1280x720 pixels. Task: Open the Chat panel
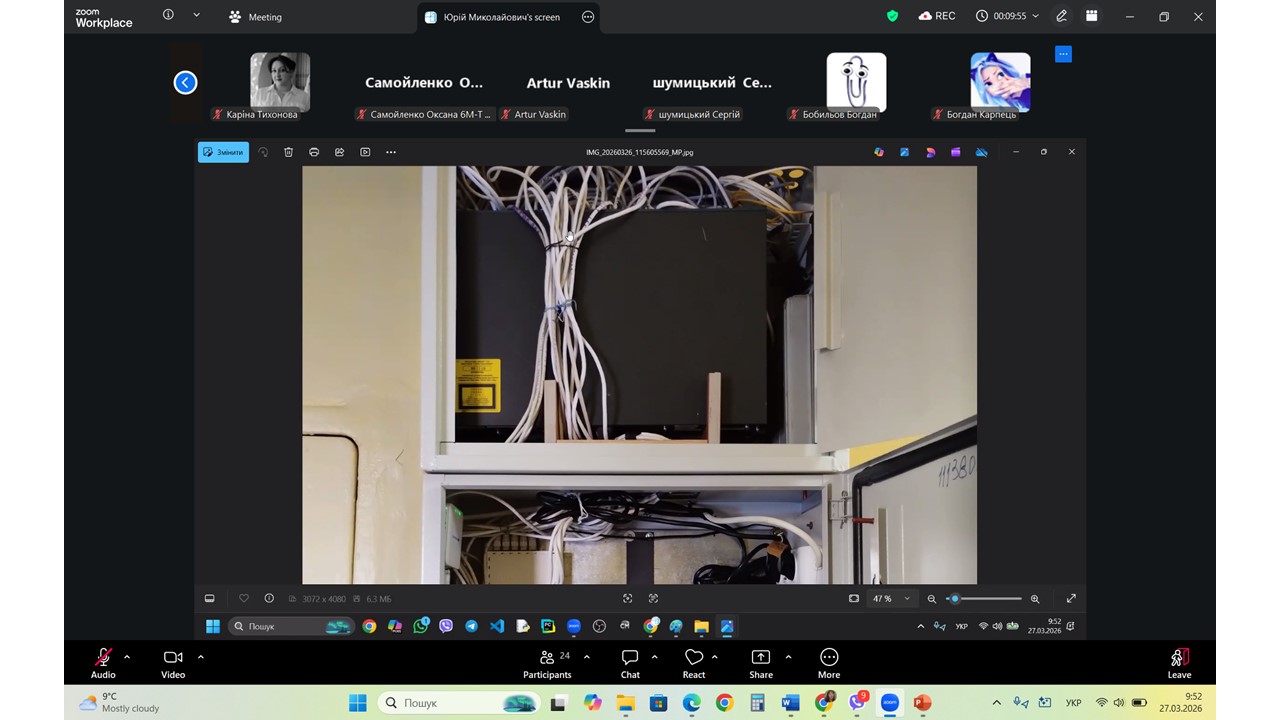(x=630, y=658)
